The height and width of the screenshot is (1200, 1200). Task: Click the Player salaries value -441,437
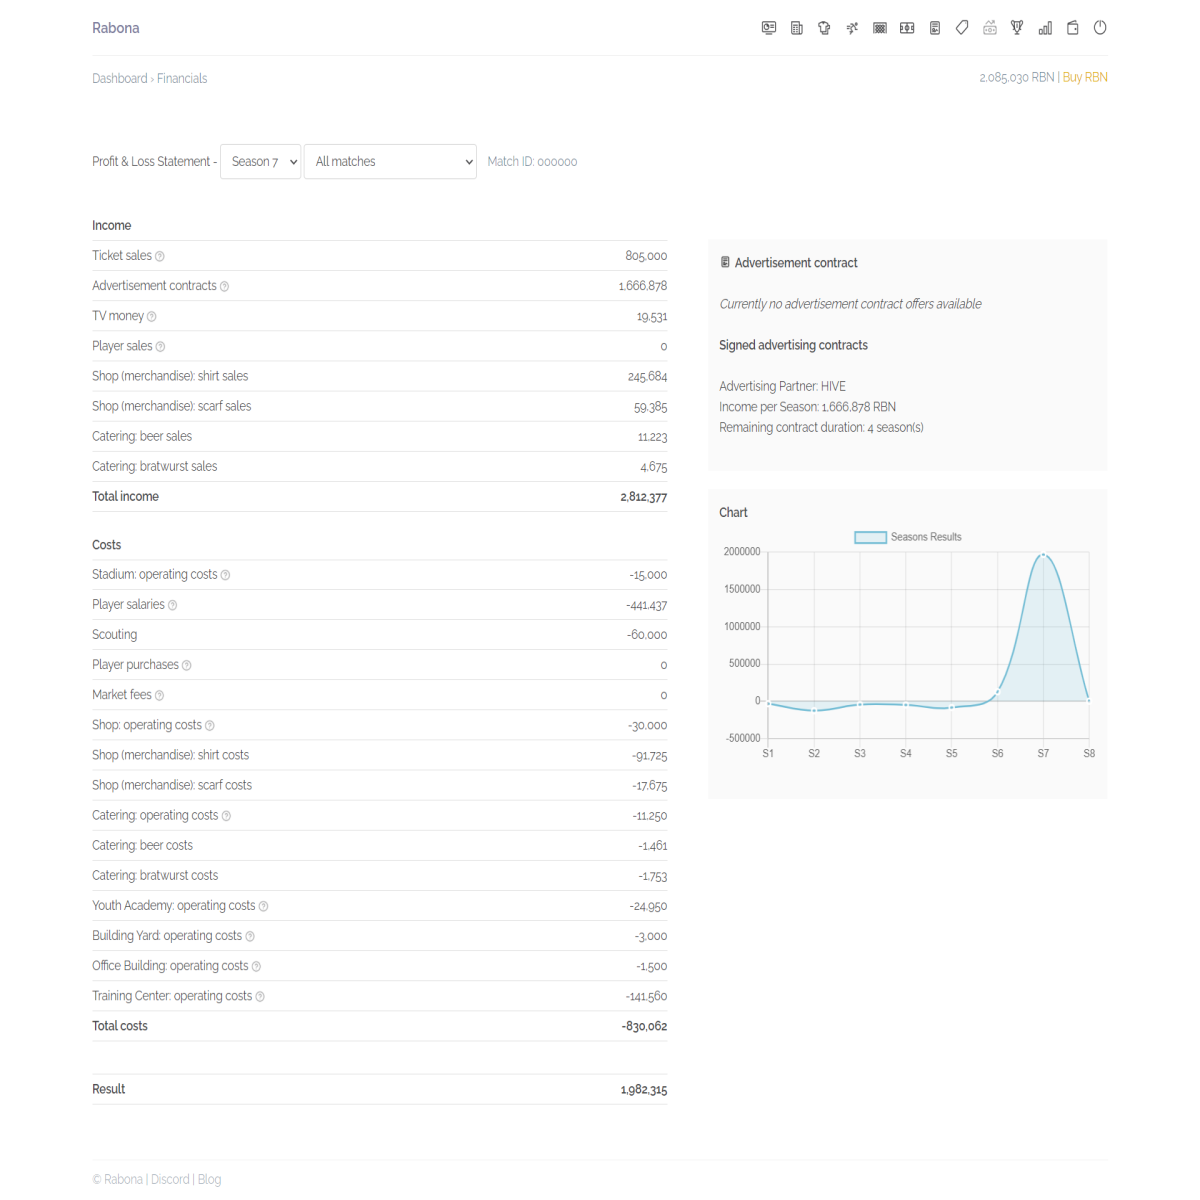[646, 605]
